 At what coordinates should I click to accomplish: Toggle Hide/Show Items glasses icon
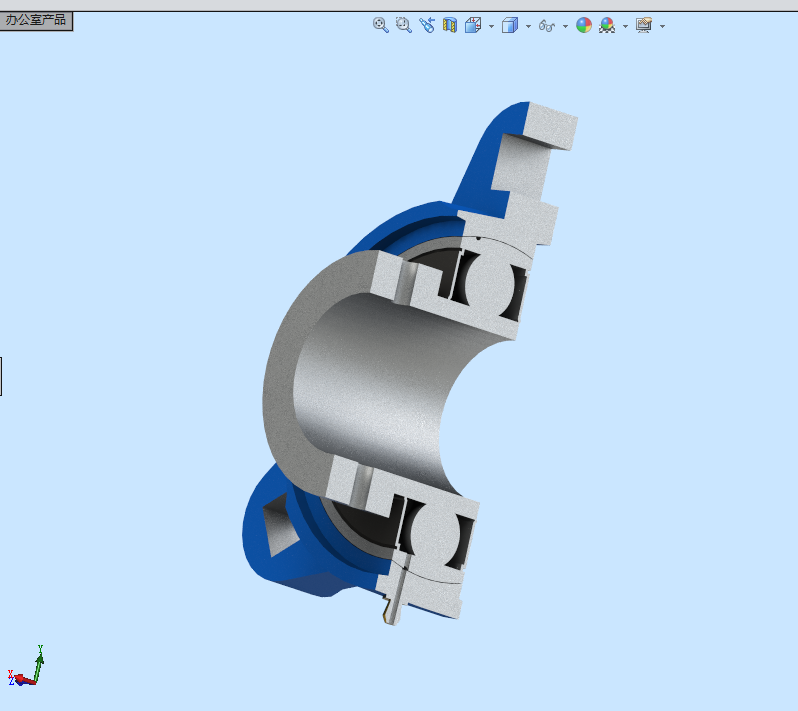coord(547,25)
